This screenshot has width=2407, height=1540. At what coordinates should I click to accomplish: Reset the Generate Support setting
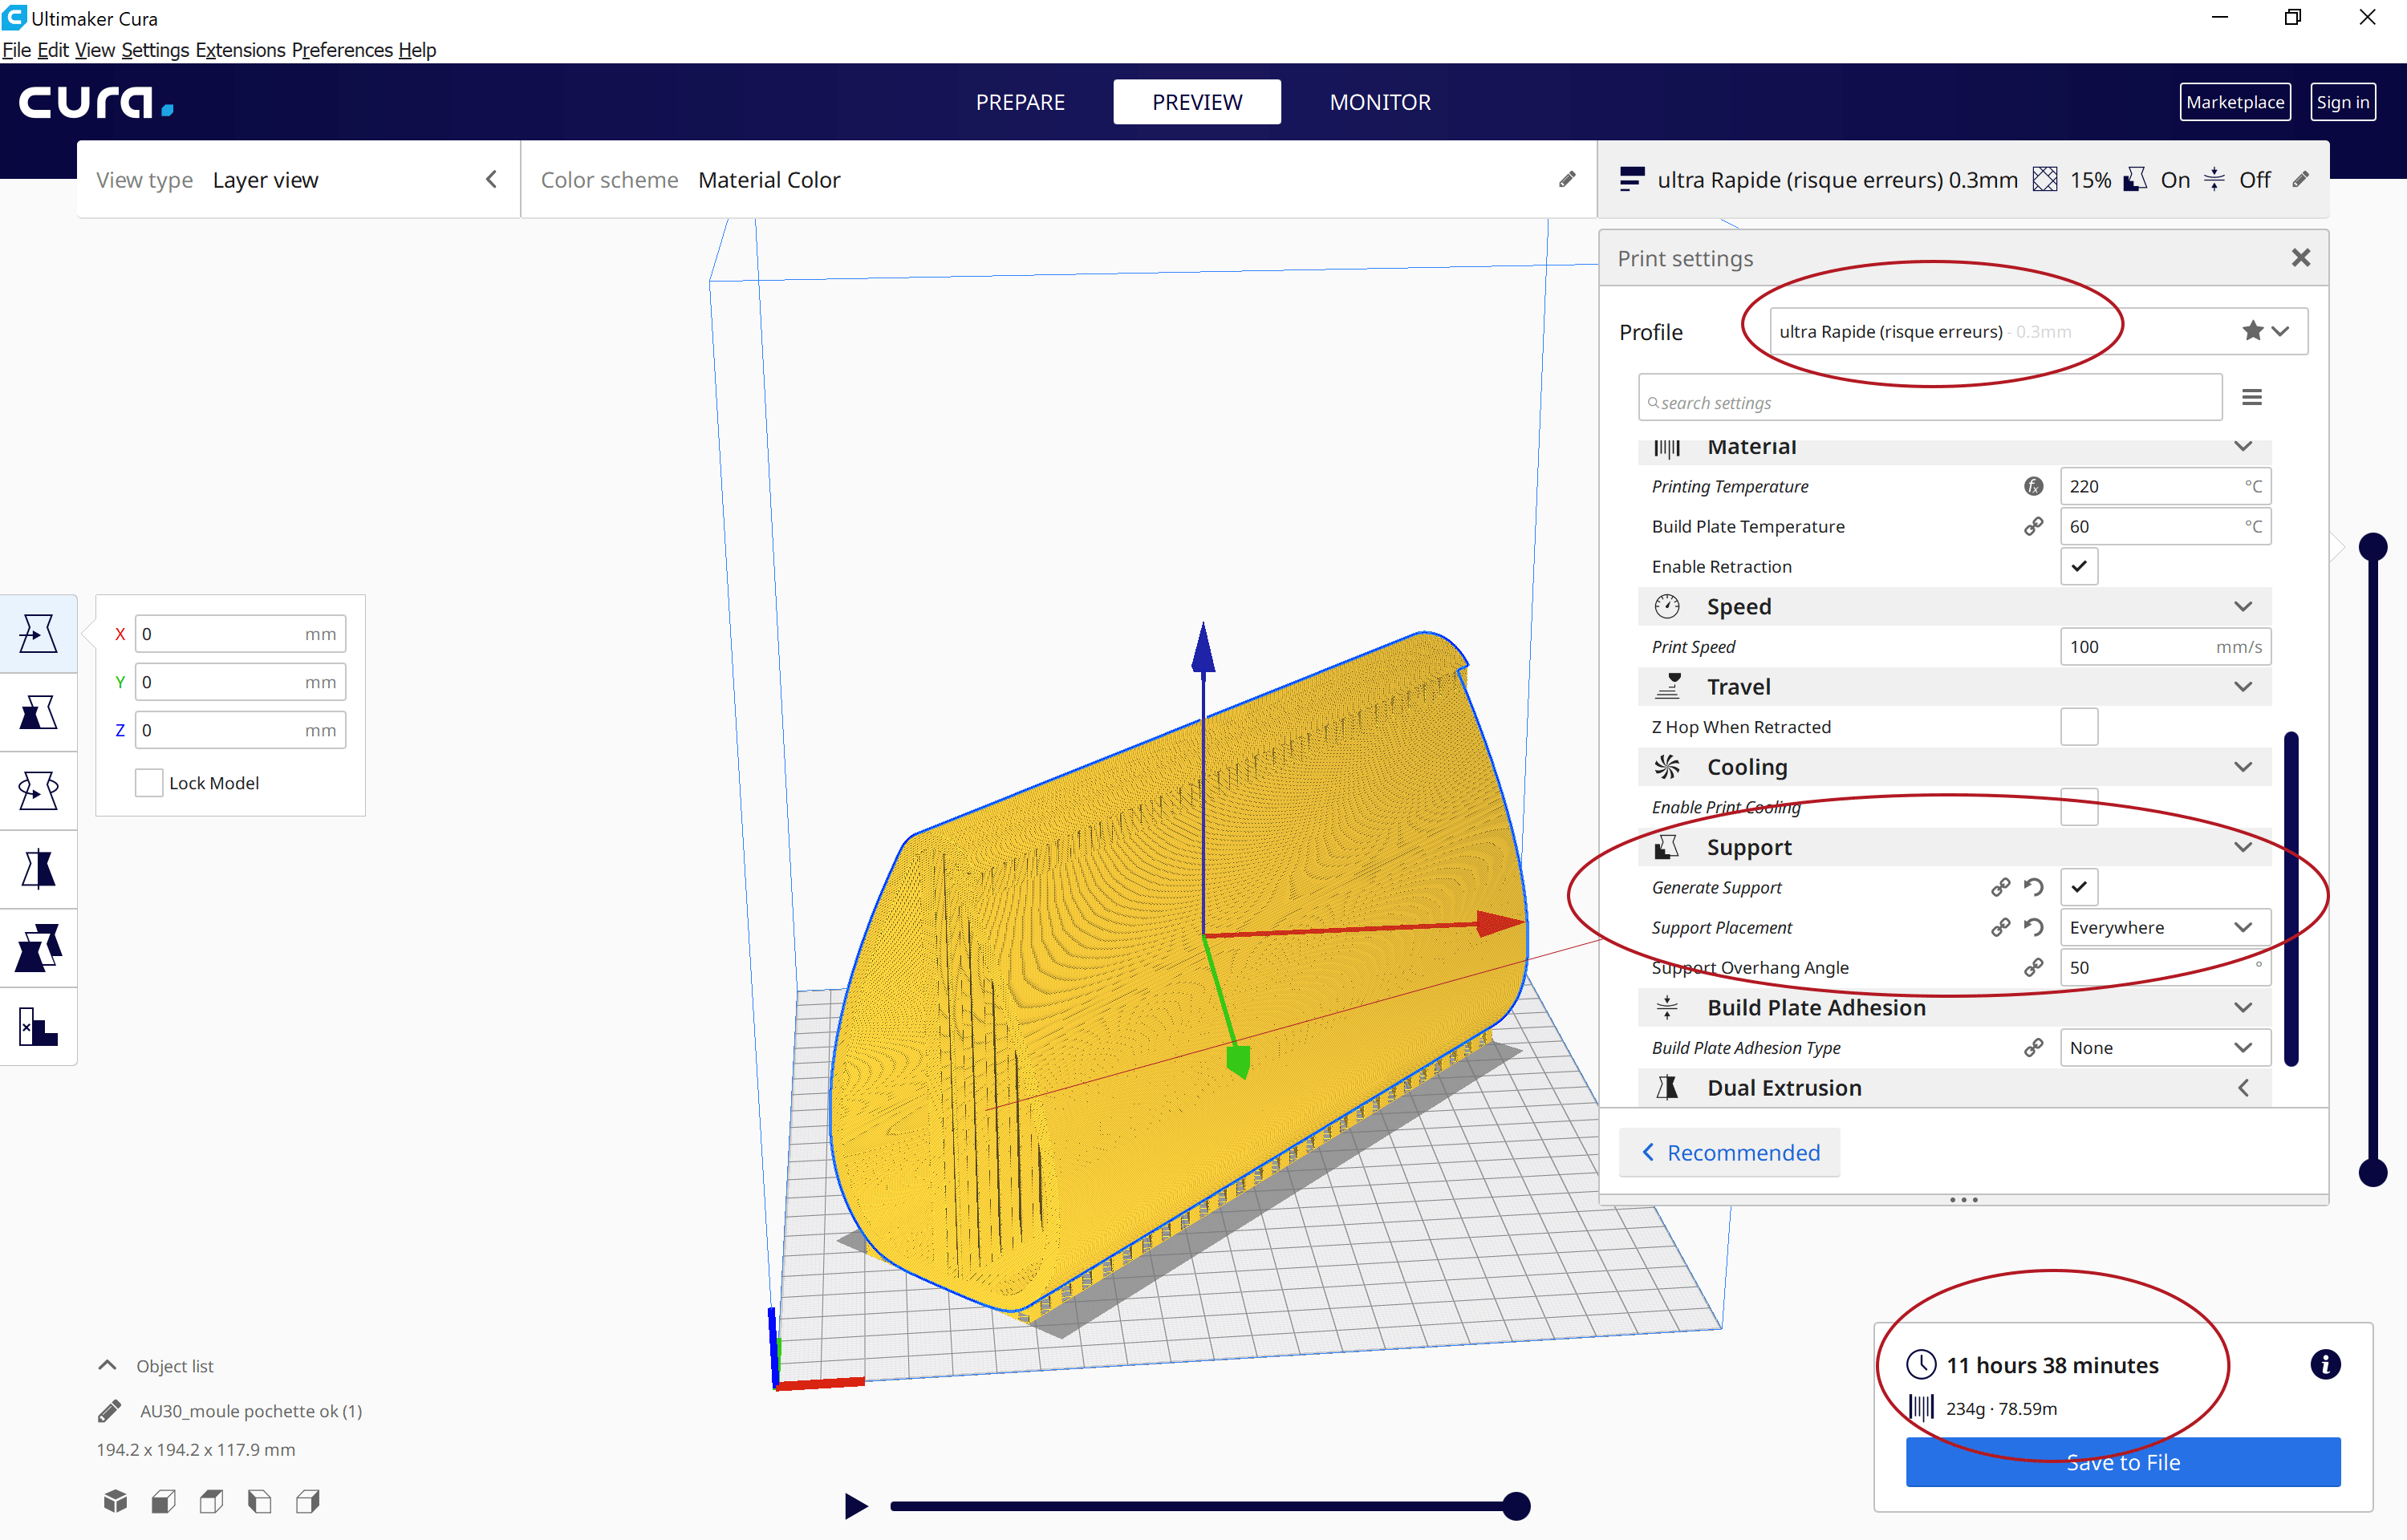[2033, 887]
